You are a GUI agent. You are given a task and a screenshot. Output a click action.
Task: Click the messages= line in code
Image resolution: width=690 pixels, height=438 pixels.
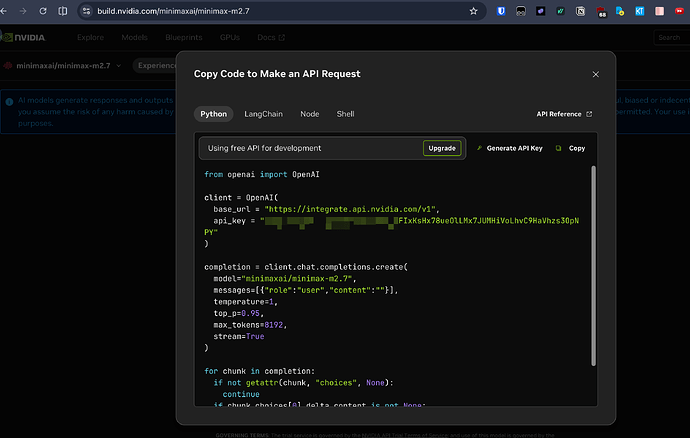305,290
